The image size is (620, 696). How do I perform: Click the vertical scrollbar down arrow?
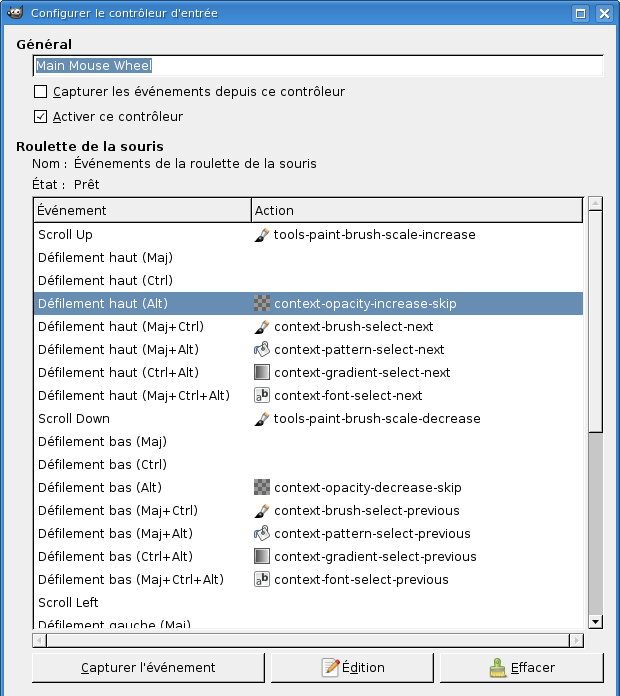click(596, 622)
